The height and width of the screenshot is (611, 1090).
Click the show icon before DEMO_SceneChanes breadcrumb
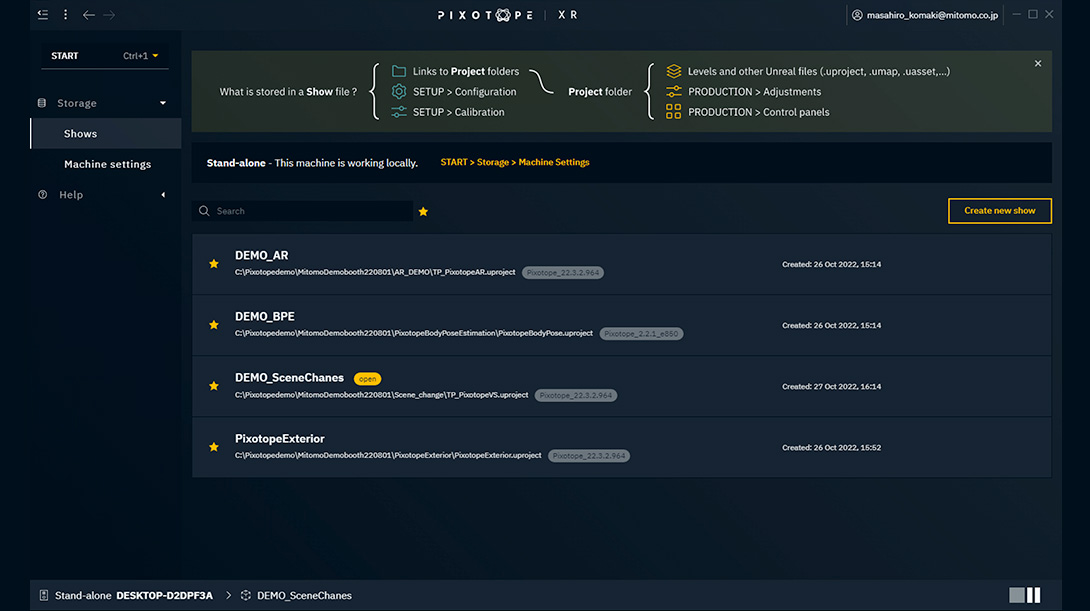point(245,596)
